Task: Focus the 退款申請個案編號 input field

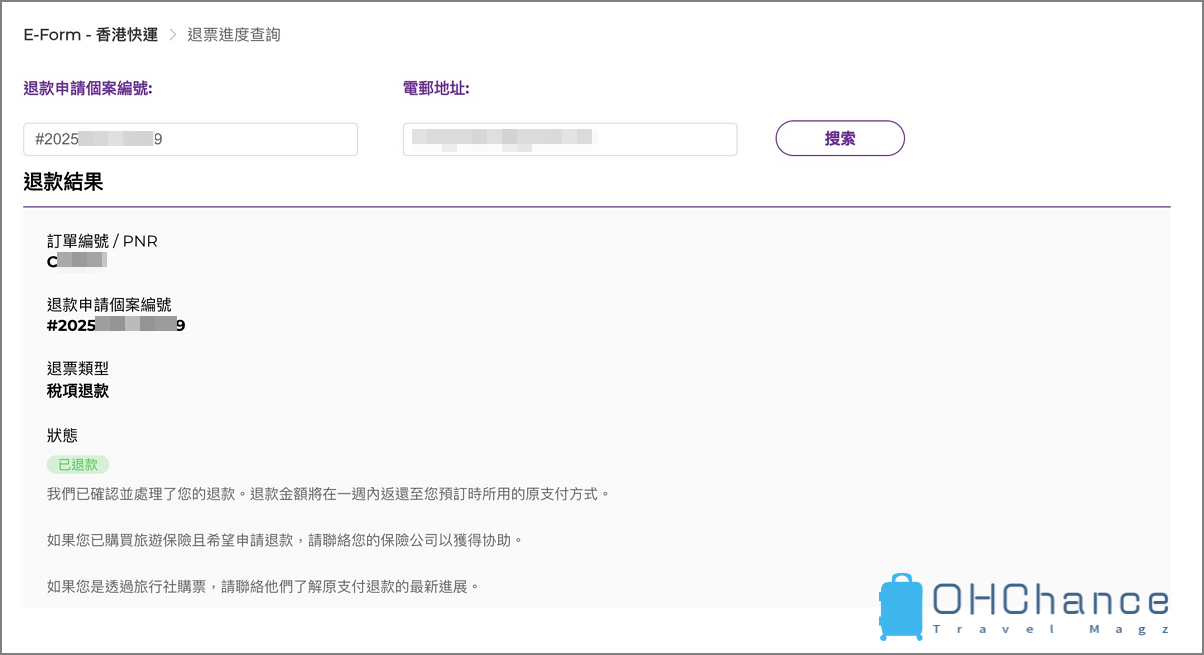Action: click(x=190, y=140)
